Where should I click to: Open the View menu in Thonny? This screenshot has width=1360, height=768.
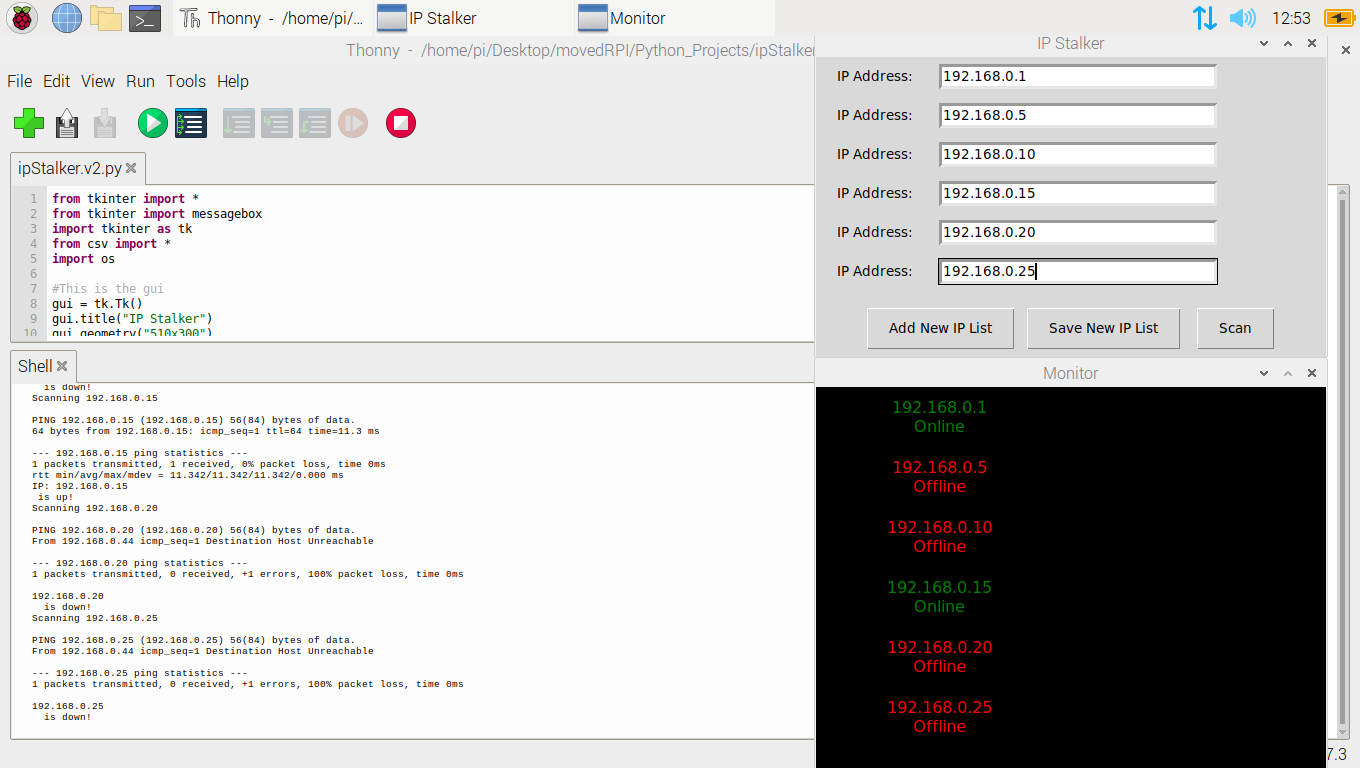(98, 81)
